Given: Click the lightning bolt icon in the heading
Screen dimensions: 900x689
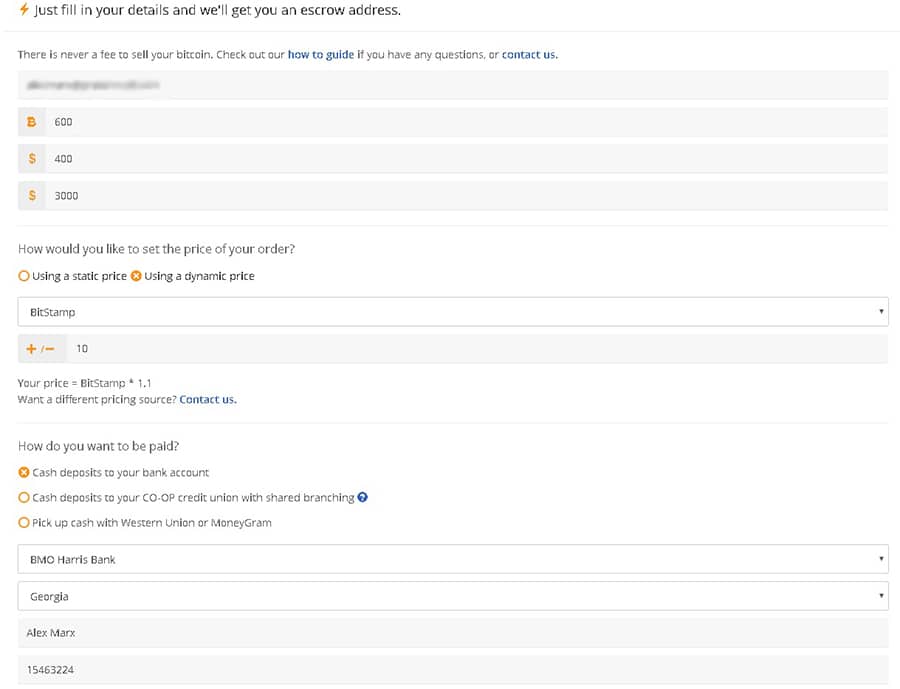Looking at the screenshot, I should 24,10.
